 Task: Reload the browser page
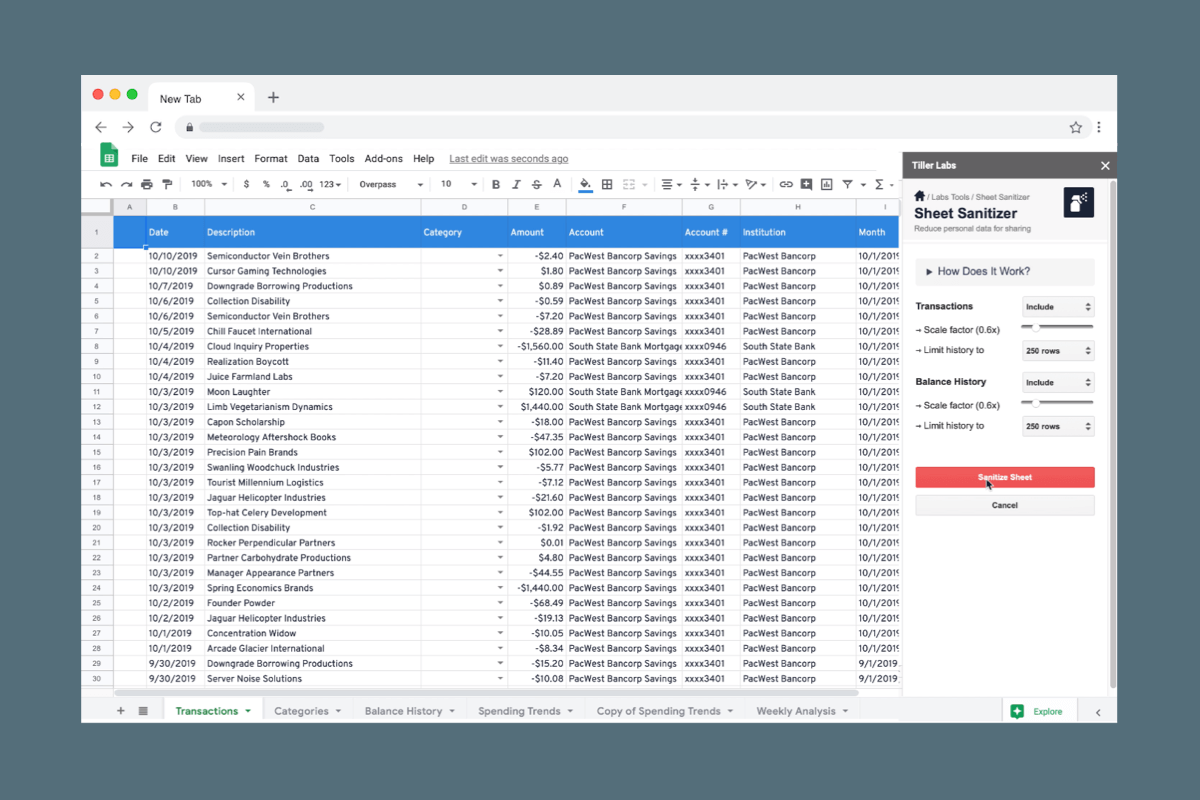(x=155, y=127)
